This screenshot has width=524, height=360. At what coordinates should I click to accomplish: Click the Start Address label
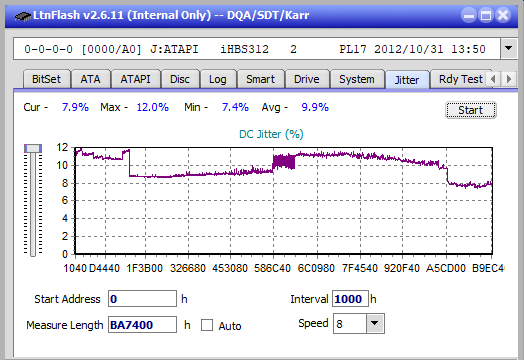click(x=67, y=299)
